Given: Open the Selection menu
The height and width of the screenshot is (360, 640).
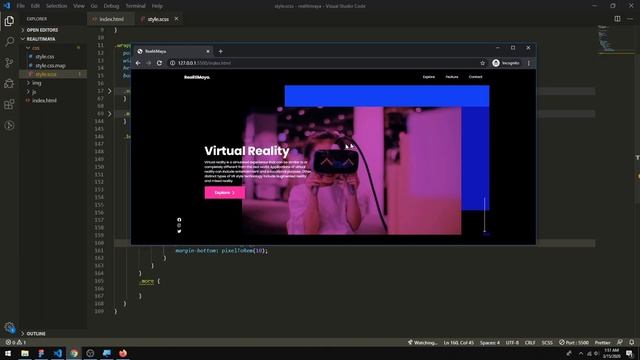Looking at the screenshot, I should tap(56, 6).
